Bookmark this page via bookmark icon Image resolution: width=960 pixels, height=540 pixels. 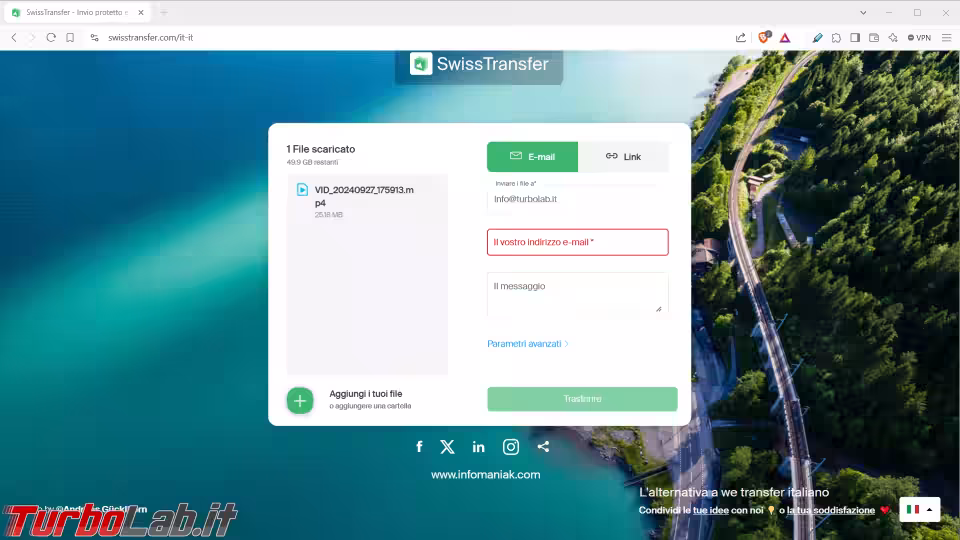(70, 37)
